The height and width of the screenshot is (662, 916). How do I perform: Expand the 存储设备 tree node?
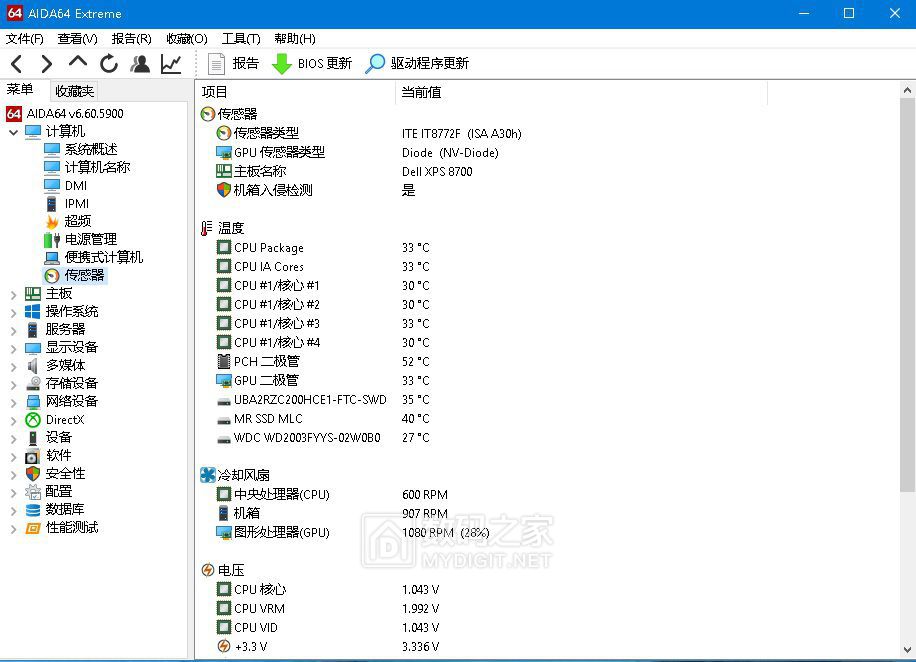click(13, 384)
